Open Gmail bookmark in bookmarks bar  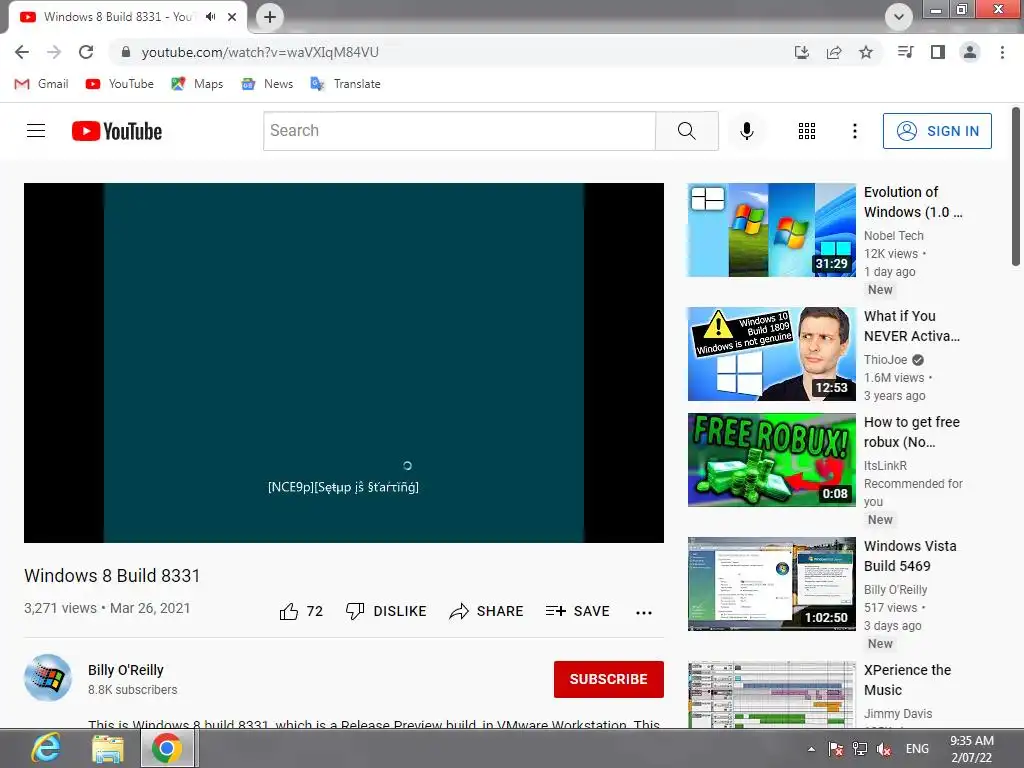pos(41,84)
